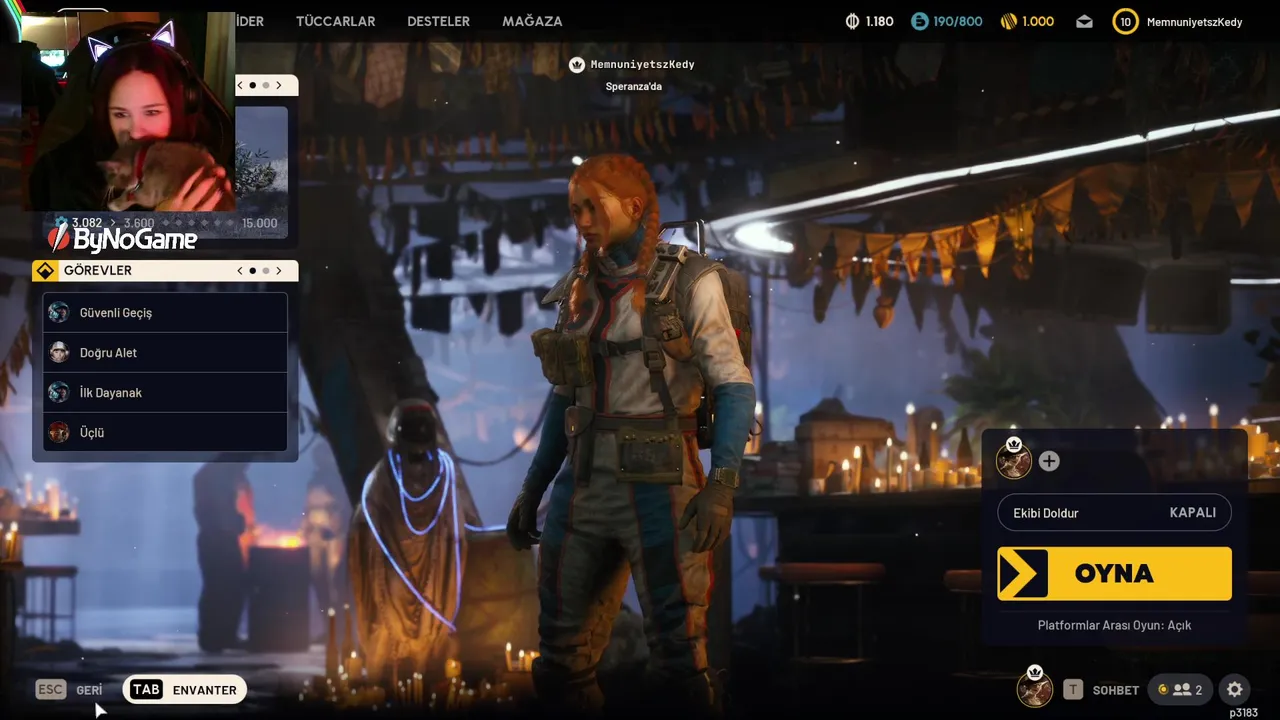
Task: Toggle Ekibi Doldur squad fill option
Action: click(x=1114, y=512)
